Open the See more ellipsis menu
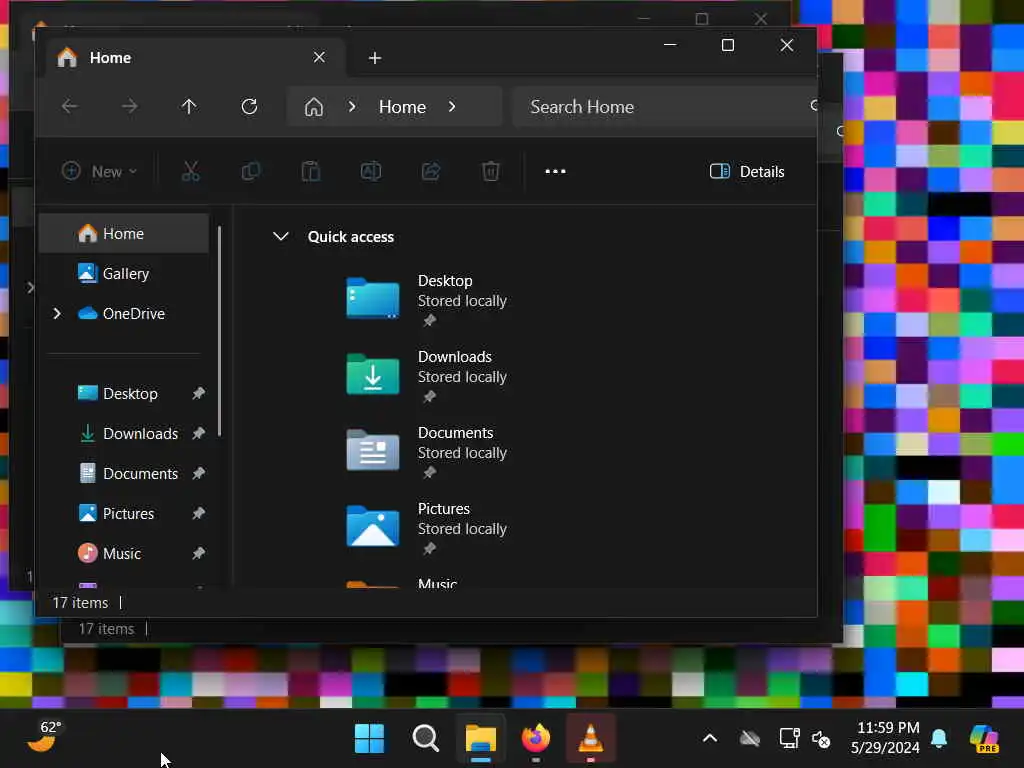 coord(555,172)
